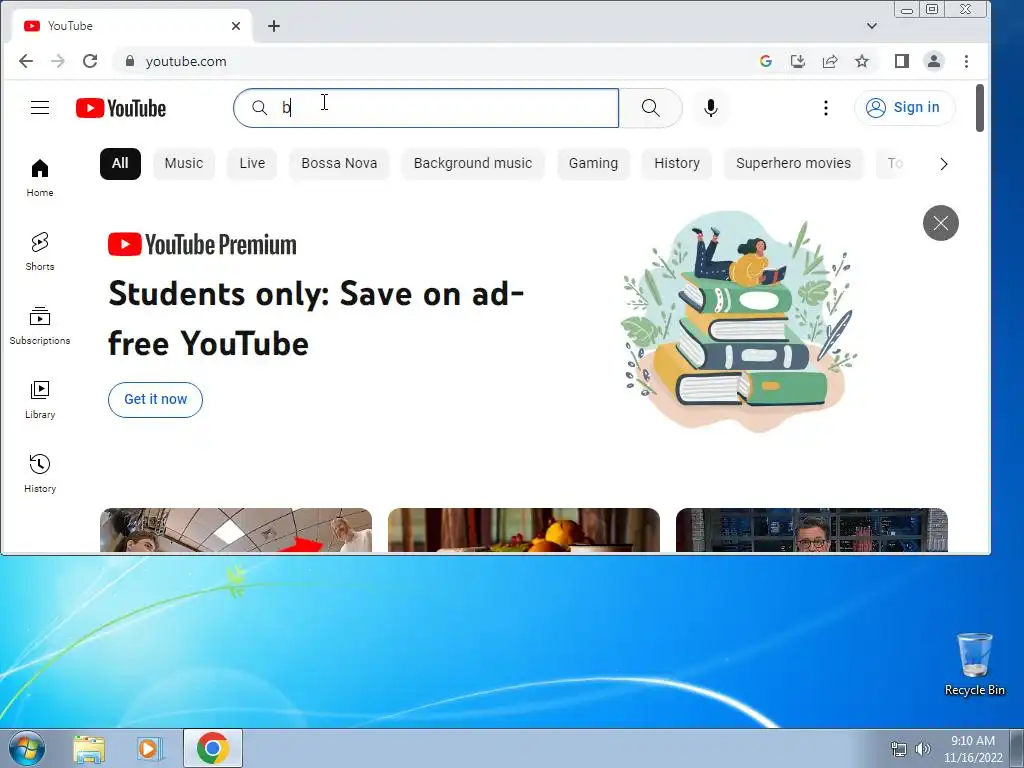1024x768 pixels.
Task: Reload the YouTube page
Action: point(90,61)
